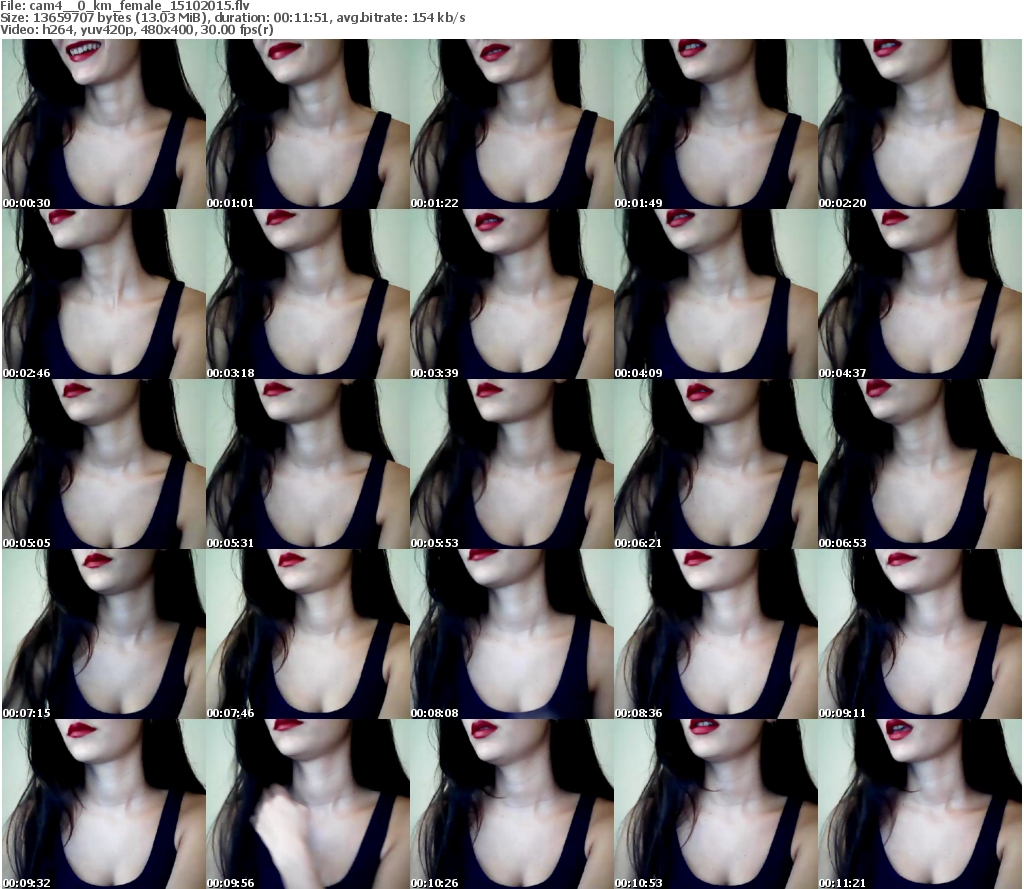Select the thumbnail stamped 00:03:18
This screenshot has height=889, width=1024.
pyautogui.click(x=308, y=294)
